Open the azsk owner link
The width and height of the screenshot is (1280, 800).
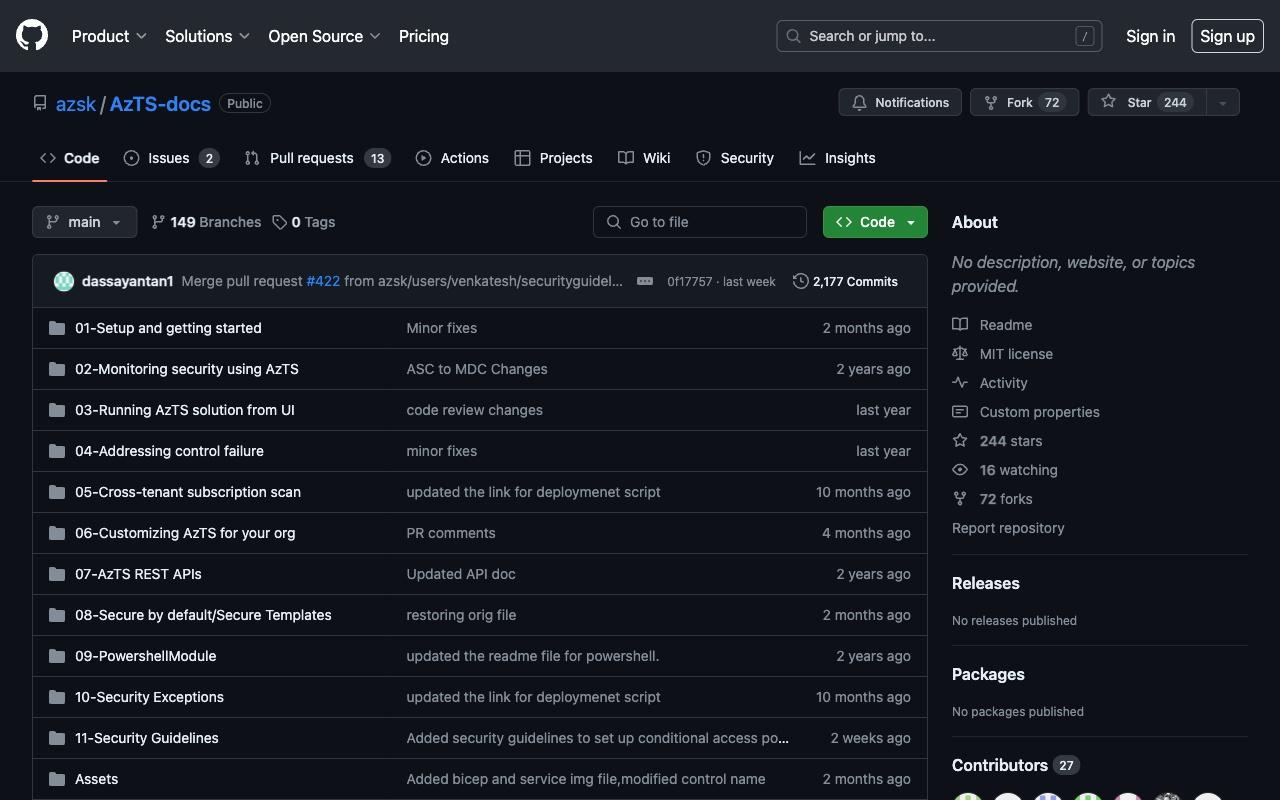[76, 104]
